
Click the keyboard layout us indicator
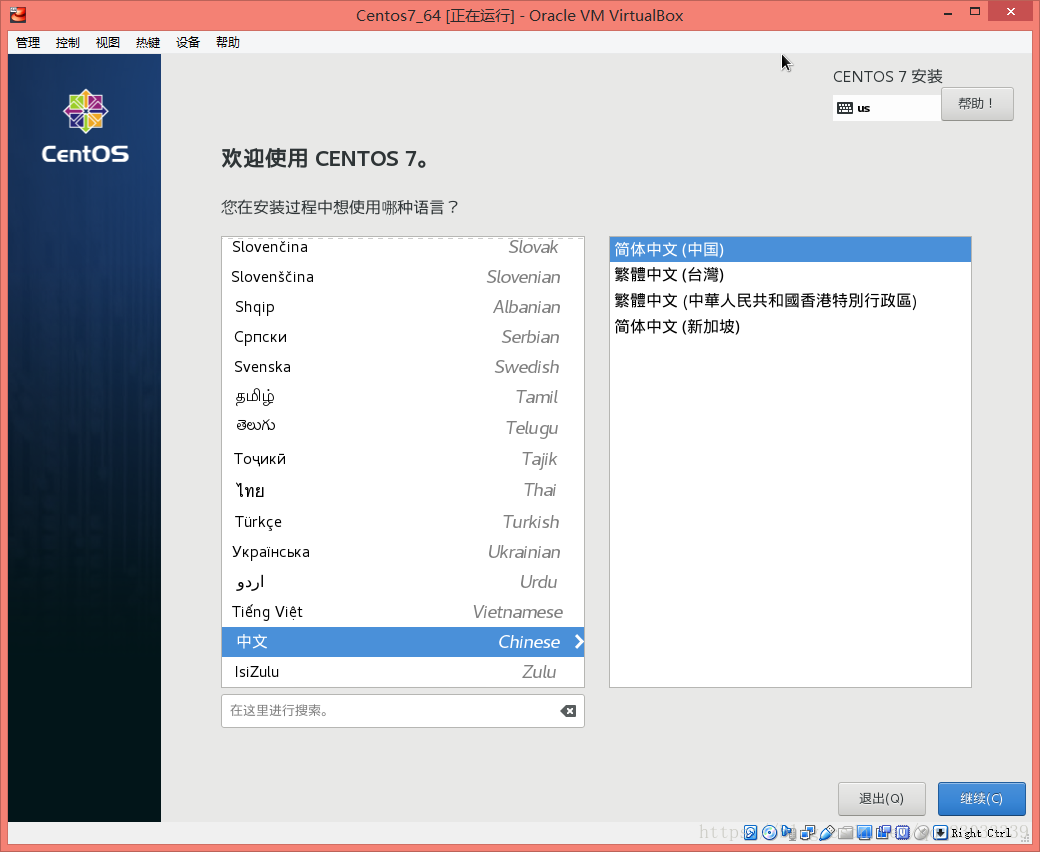pyautogui.click(x=886, y=108)
